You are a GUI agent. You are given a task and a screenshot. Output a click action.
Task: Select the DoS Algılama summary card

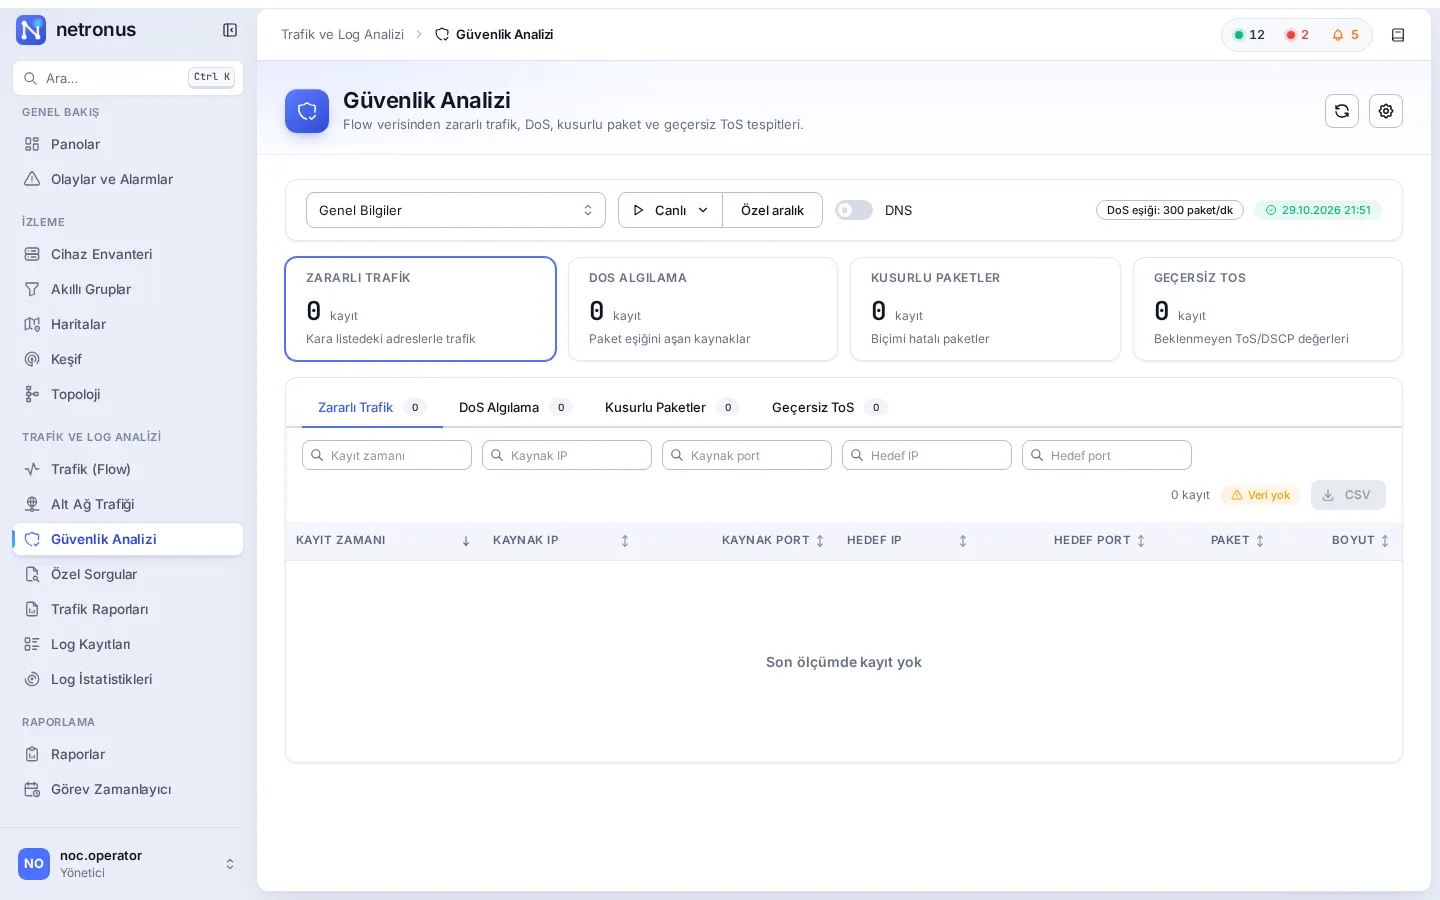point(703,309)
